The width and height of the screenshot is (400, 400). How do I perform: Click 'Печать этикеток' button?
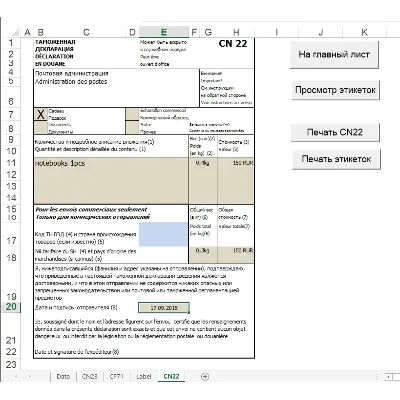[x=336, y=159]
